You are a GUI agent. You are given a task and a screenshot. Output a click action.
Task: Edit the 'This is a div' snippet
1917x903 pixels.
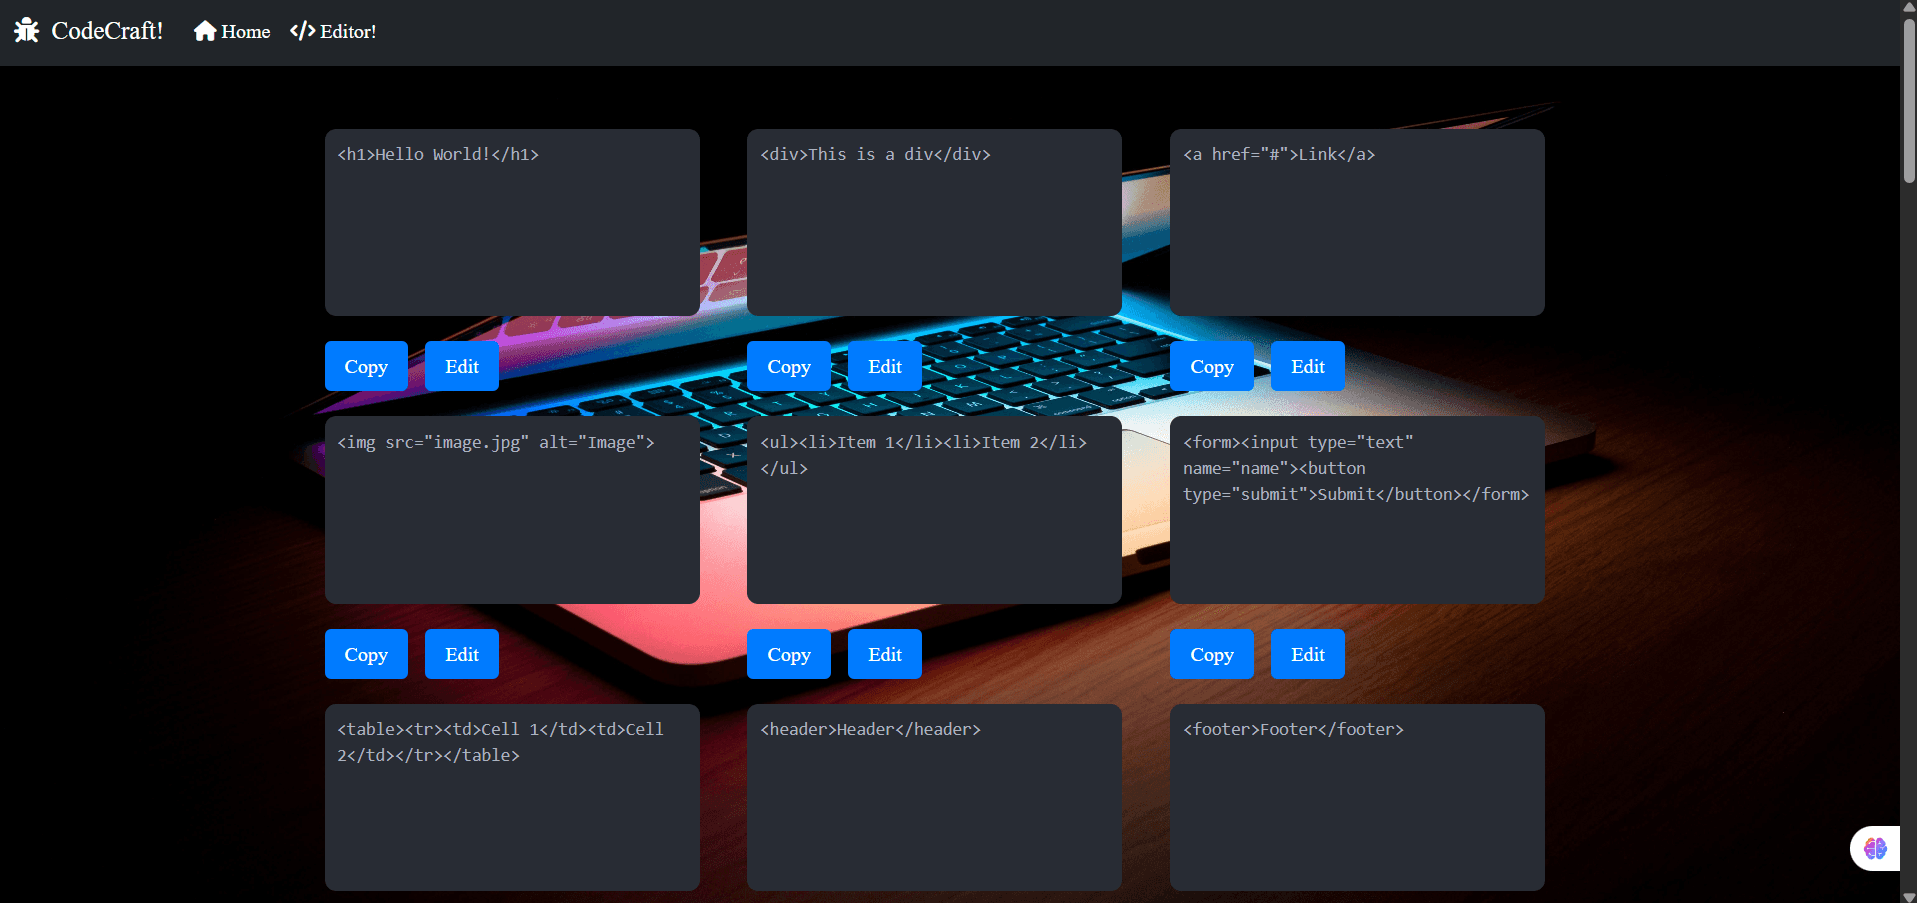(x=885, y=366)
